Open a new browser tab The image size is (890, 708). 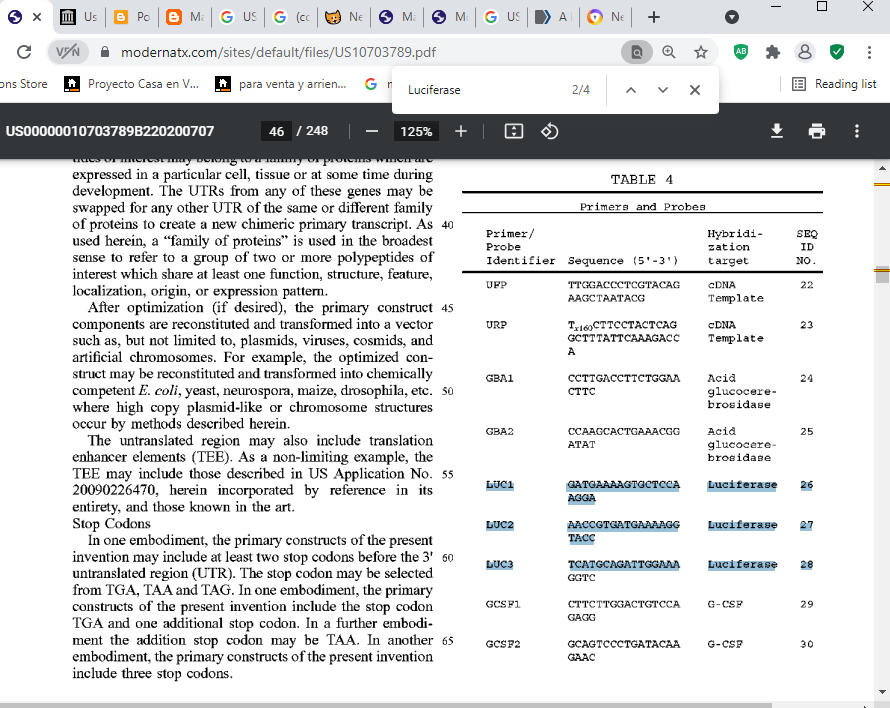pos(654,17)
